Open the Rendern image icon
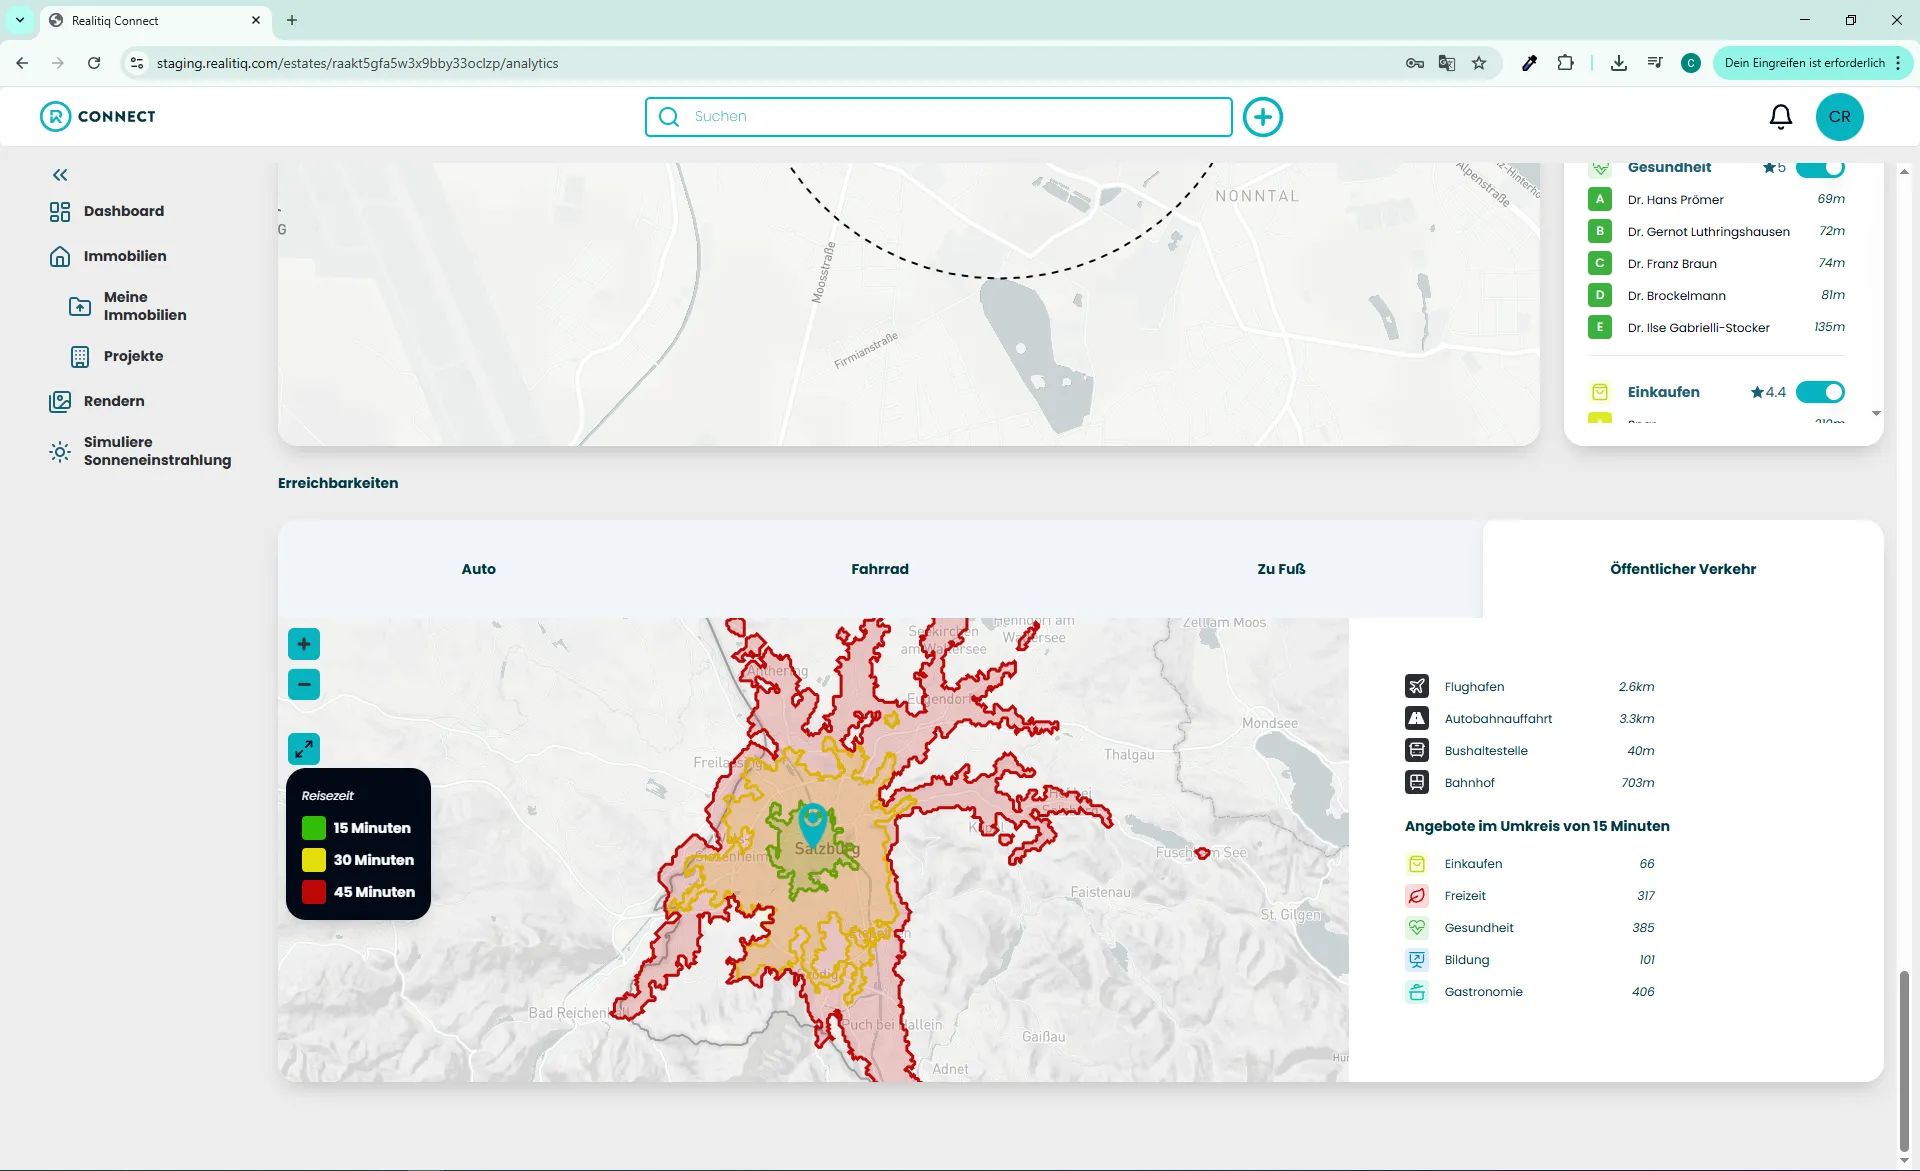 point(60,401)
